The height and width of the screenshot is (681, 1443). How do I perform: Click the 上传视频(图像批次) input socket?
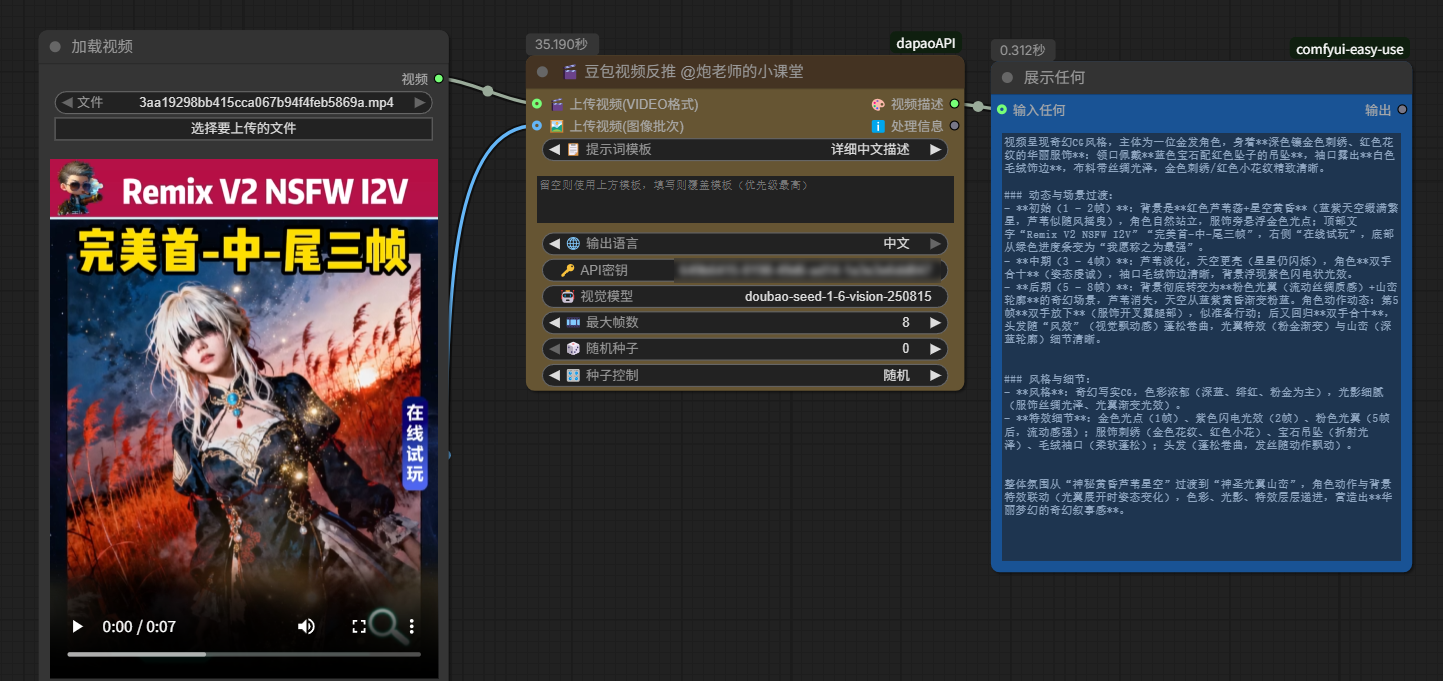tap(537, 126)
